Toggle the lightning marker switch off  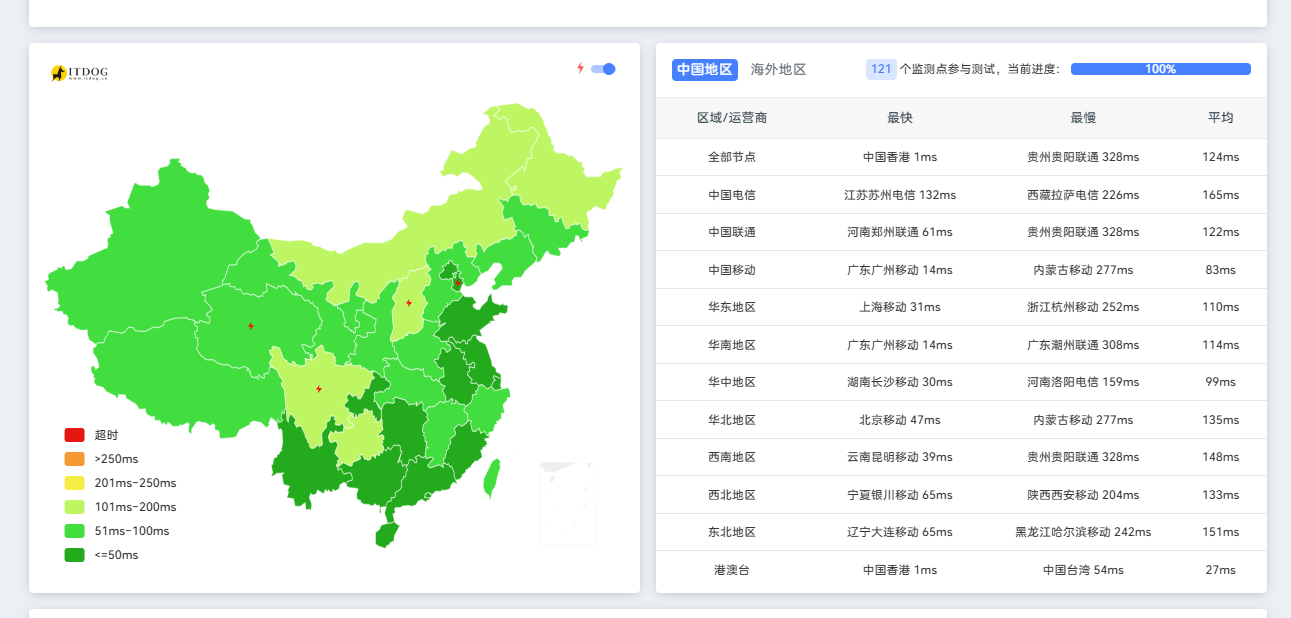pos(603,69)
